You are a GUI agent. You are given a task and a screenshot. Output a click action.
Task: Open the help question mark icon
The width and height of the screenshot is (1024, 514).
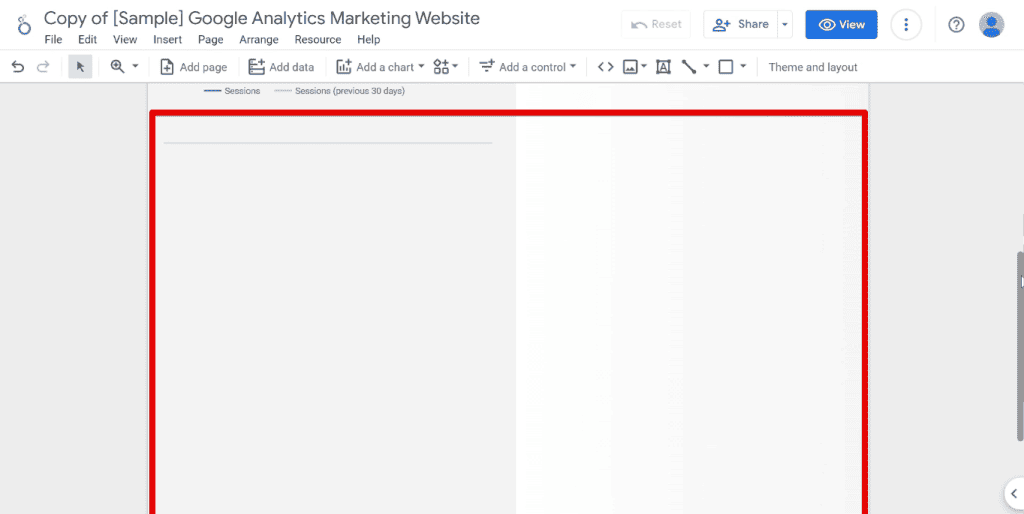tap(956, 25)
